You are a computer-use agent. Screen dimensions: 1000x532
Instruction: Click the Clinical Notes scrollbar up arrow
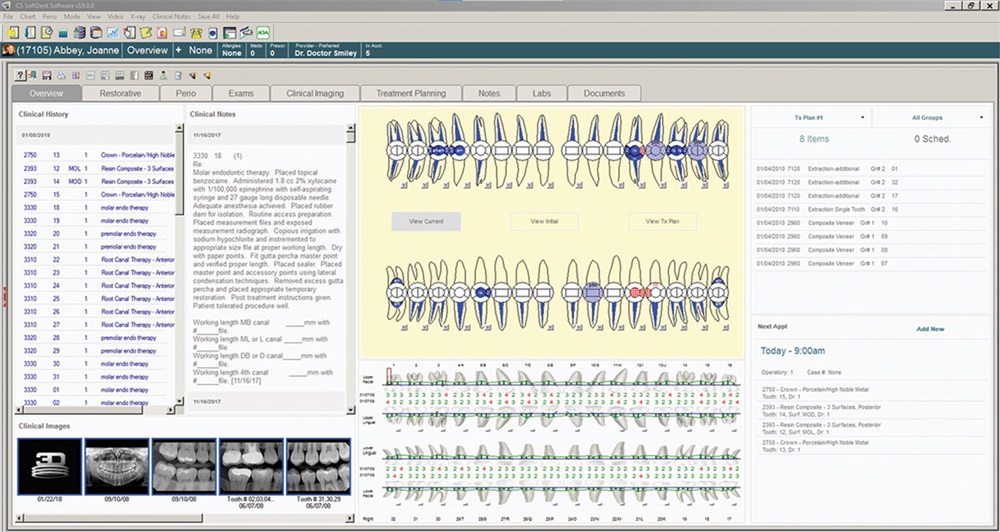pyautogui.click(x=350, y=128)
